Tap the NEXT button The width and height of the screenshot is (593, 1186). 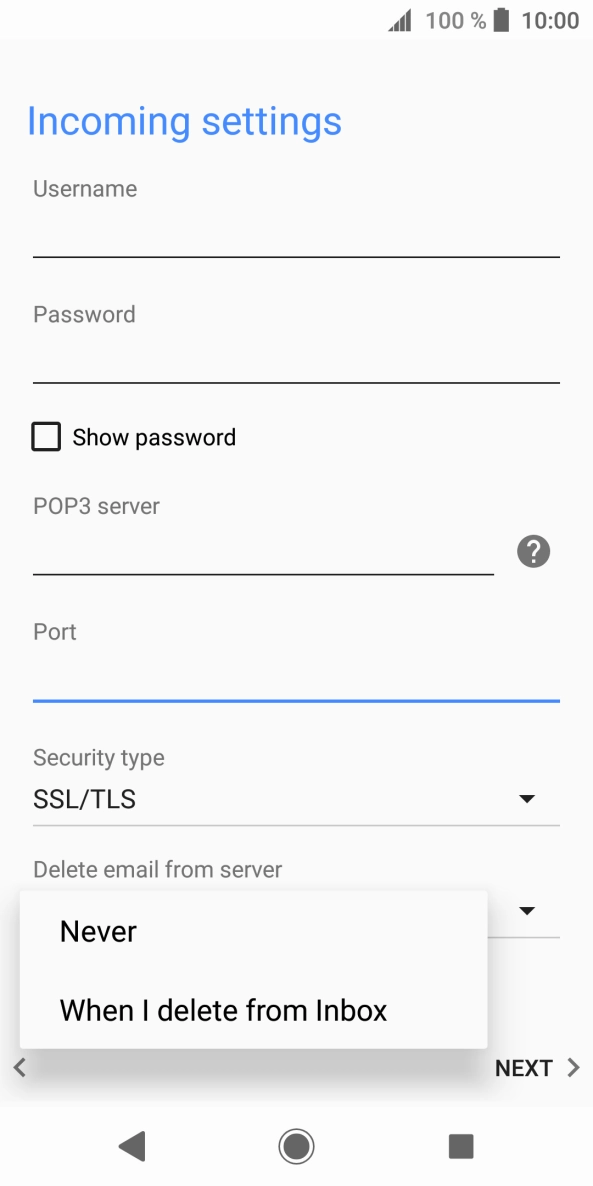pos(523,1067)
